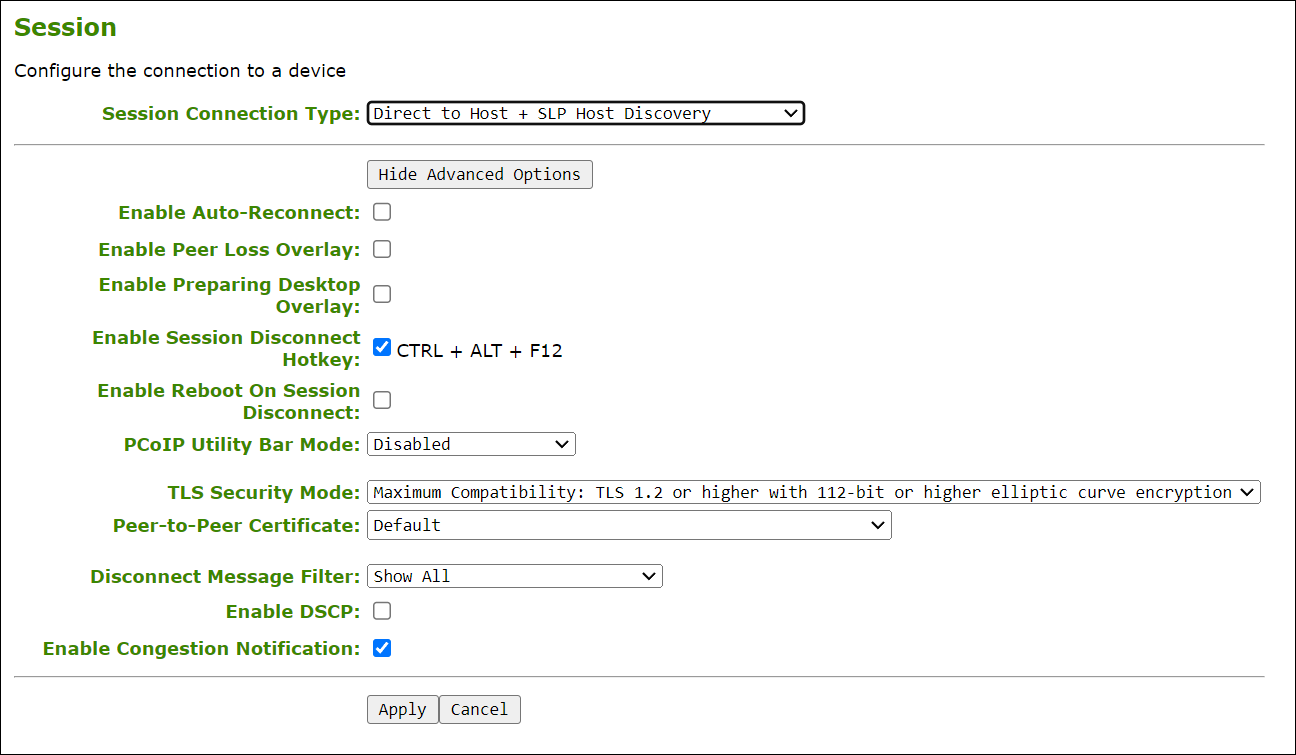Expand the TLS Security Mode dropdown
Image resolution: width=1296 pixels, height=755 pixels.
(814, 492)
